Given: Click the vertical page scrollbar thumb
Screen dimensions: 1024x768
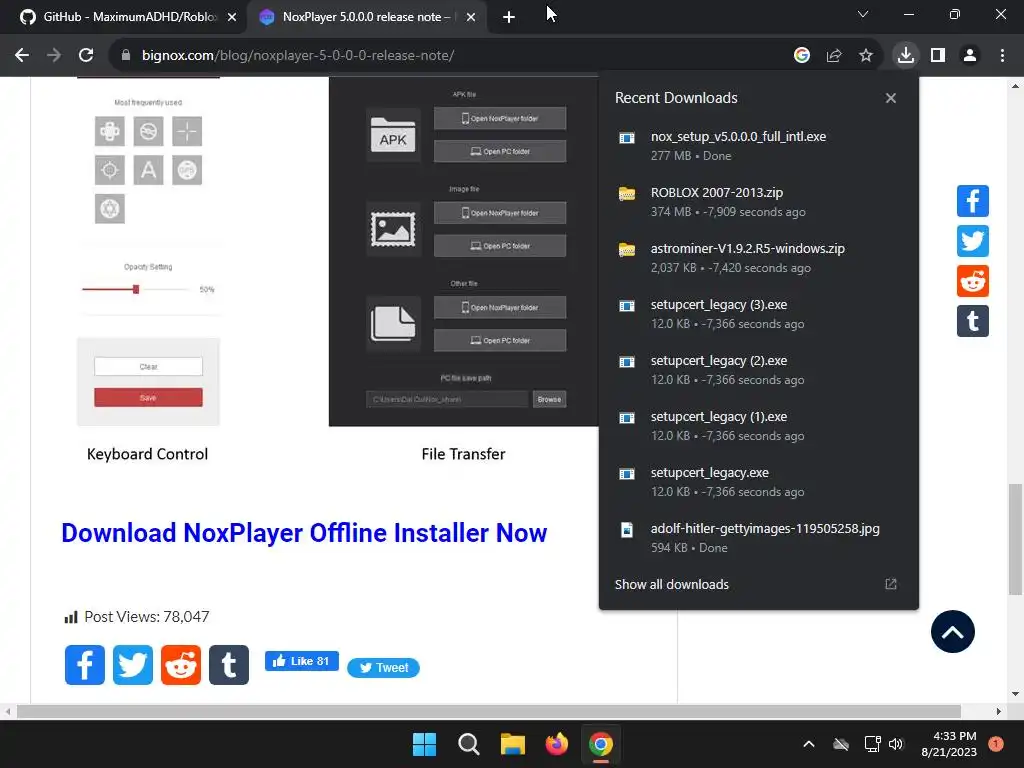Looking at the screenshot, I should [1014, 539].
